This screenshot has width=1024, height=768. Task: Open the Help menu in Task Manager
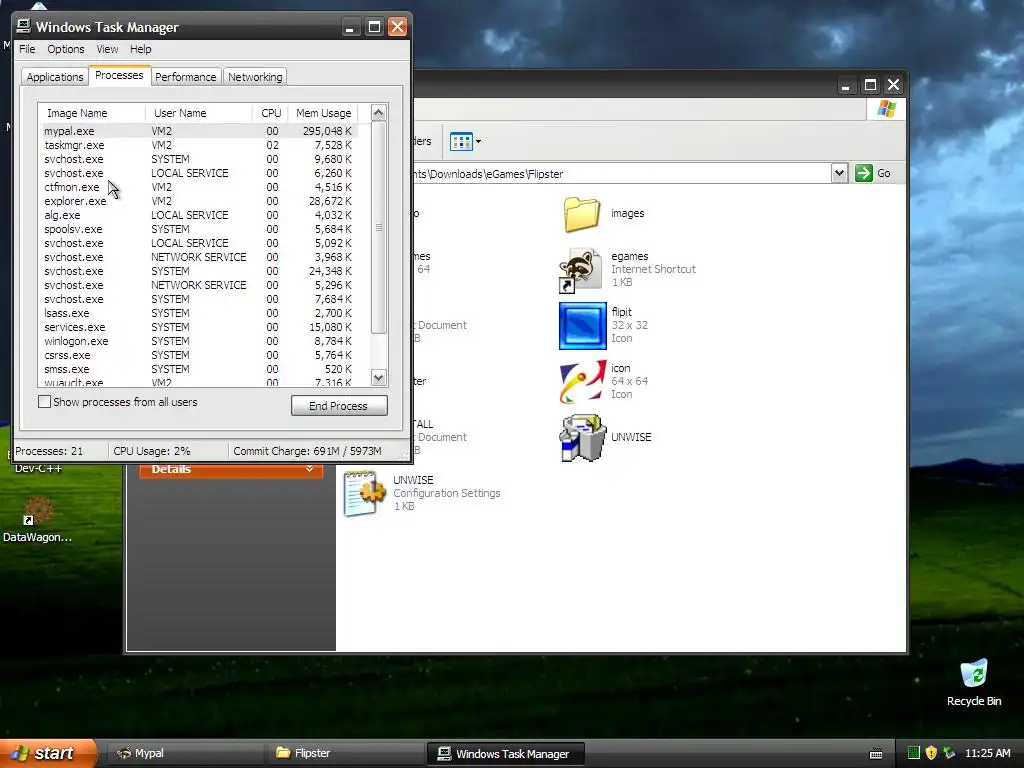pos(140,49)
